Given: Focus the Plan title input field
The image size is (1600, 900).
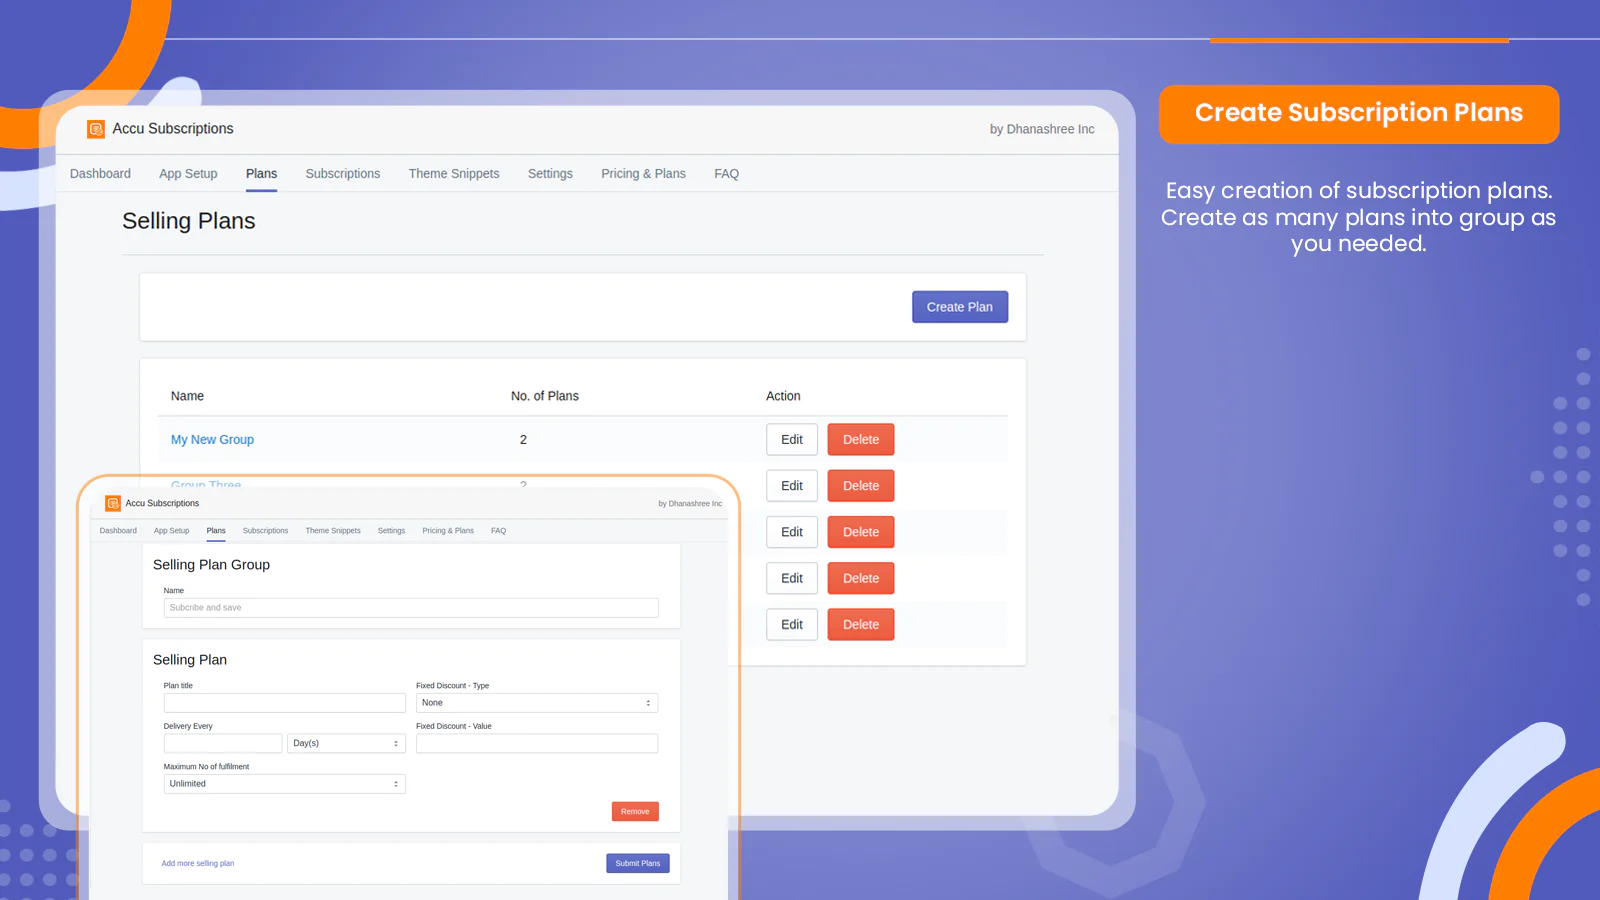Looking at the screenshot, I should tap(285, 703).
